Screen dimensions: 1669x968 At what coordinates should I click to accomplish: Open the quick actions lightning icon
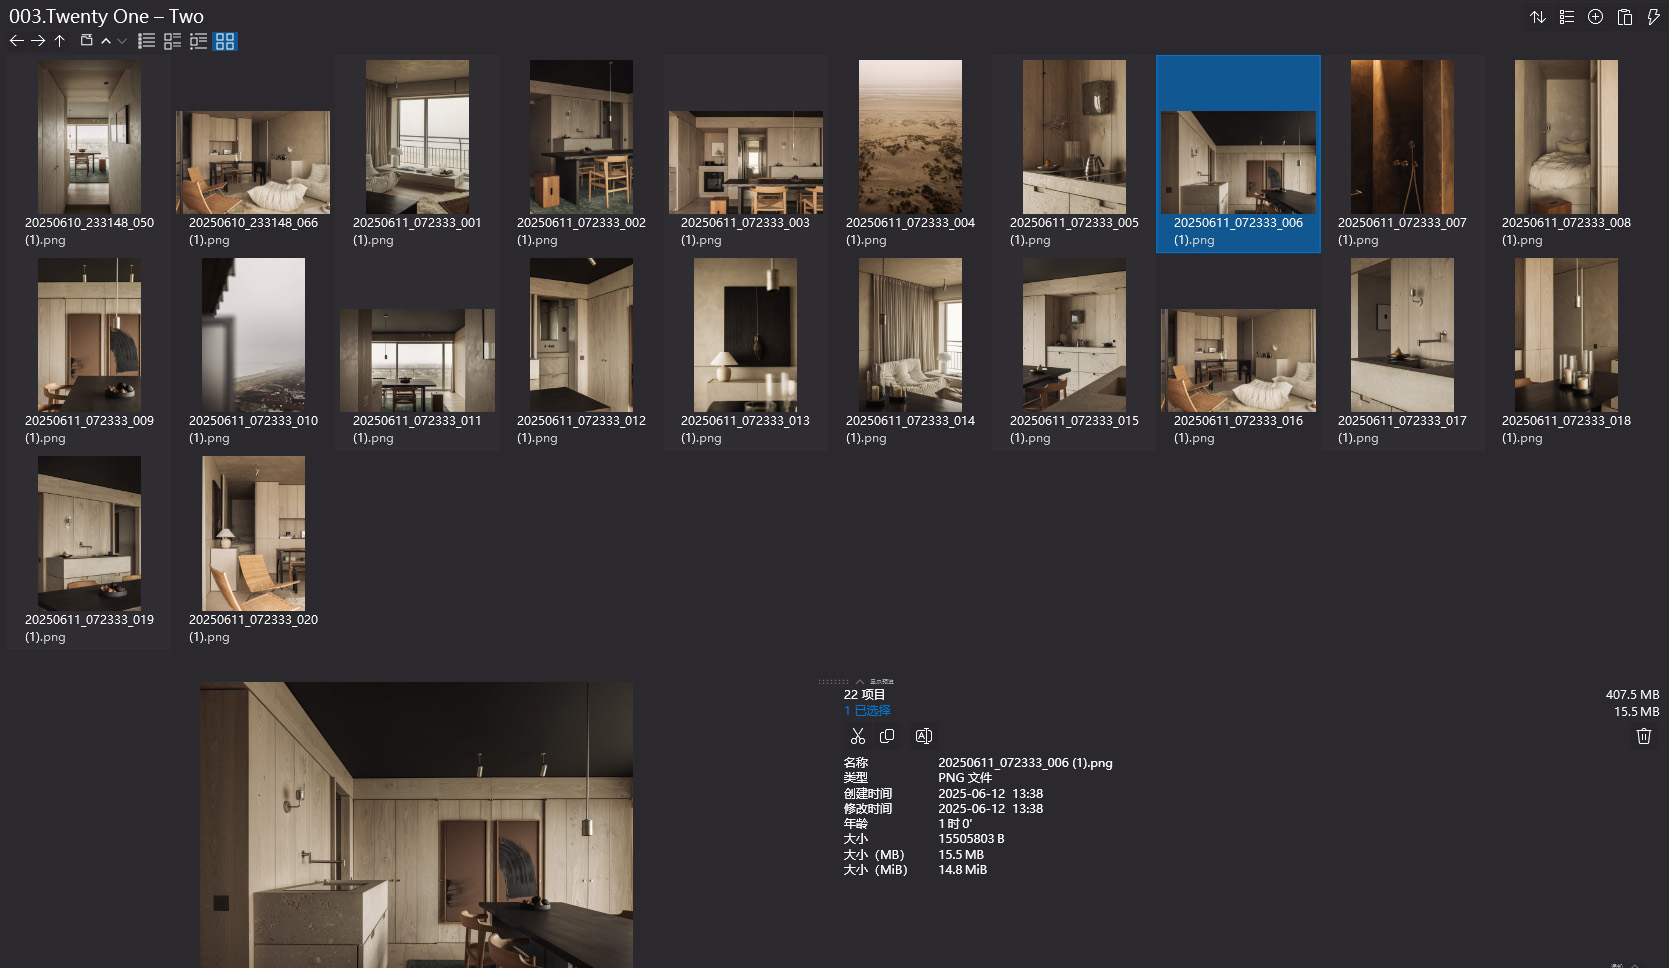(1653, 17)
